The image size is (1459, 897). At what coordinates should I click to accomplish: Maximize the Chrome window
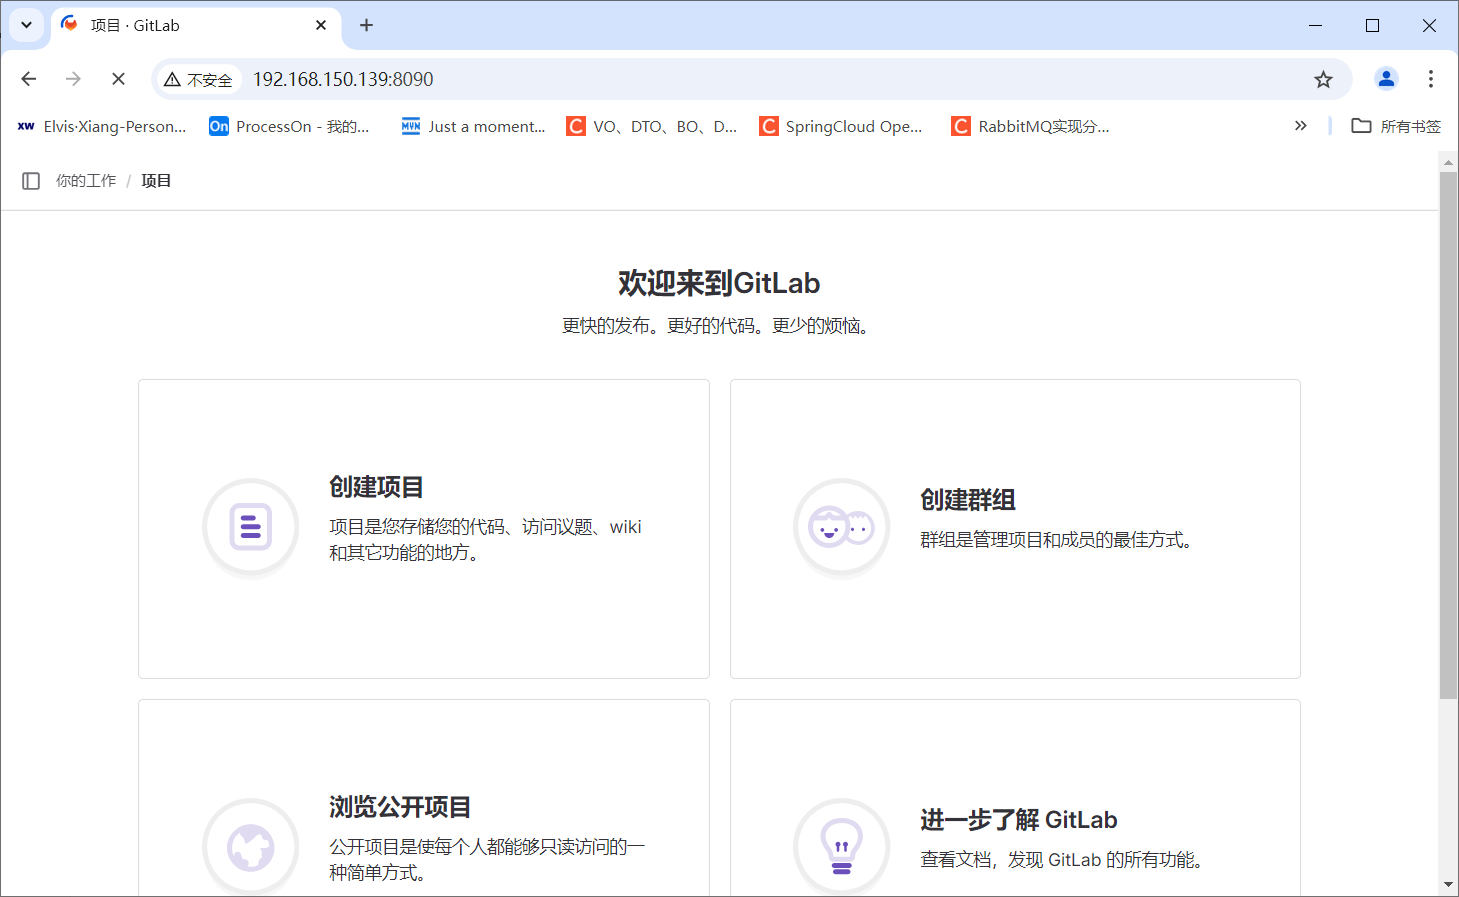pos(1372,25)
